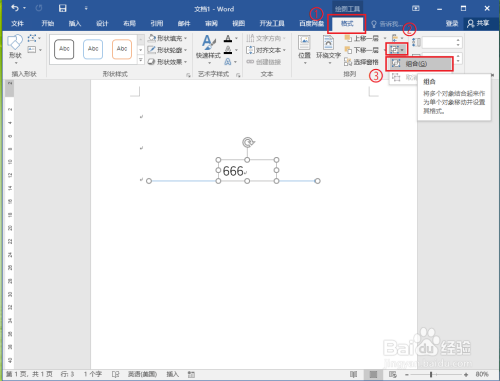Open 快速样式 WordArt quick styles
500x381 pixels.
coord(208,49)
